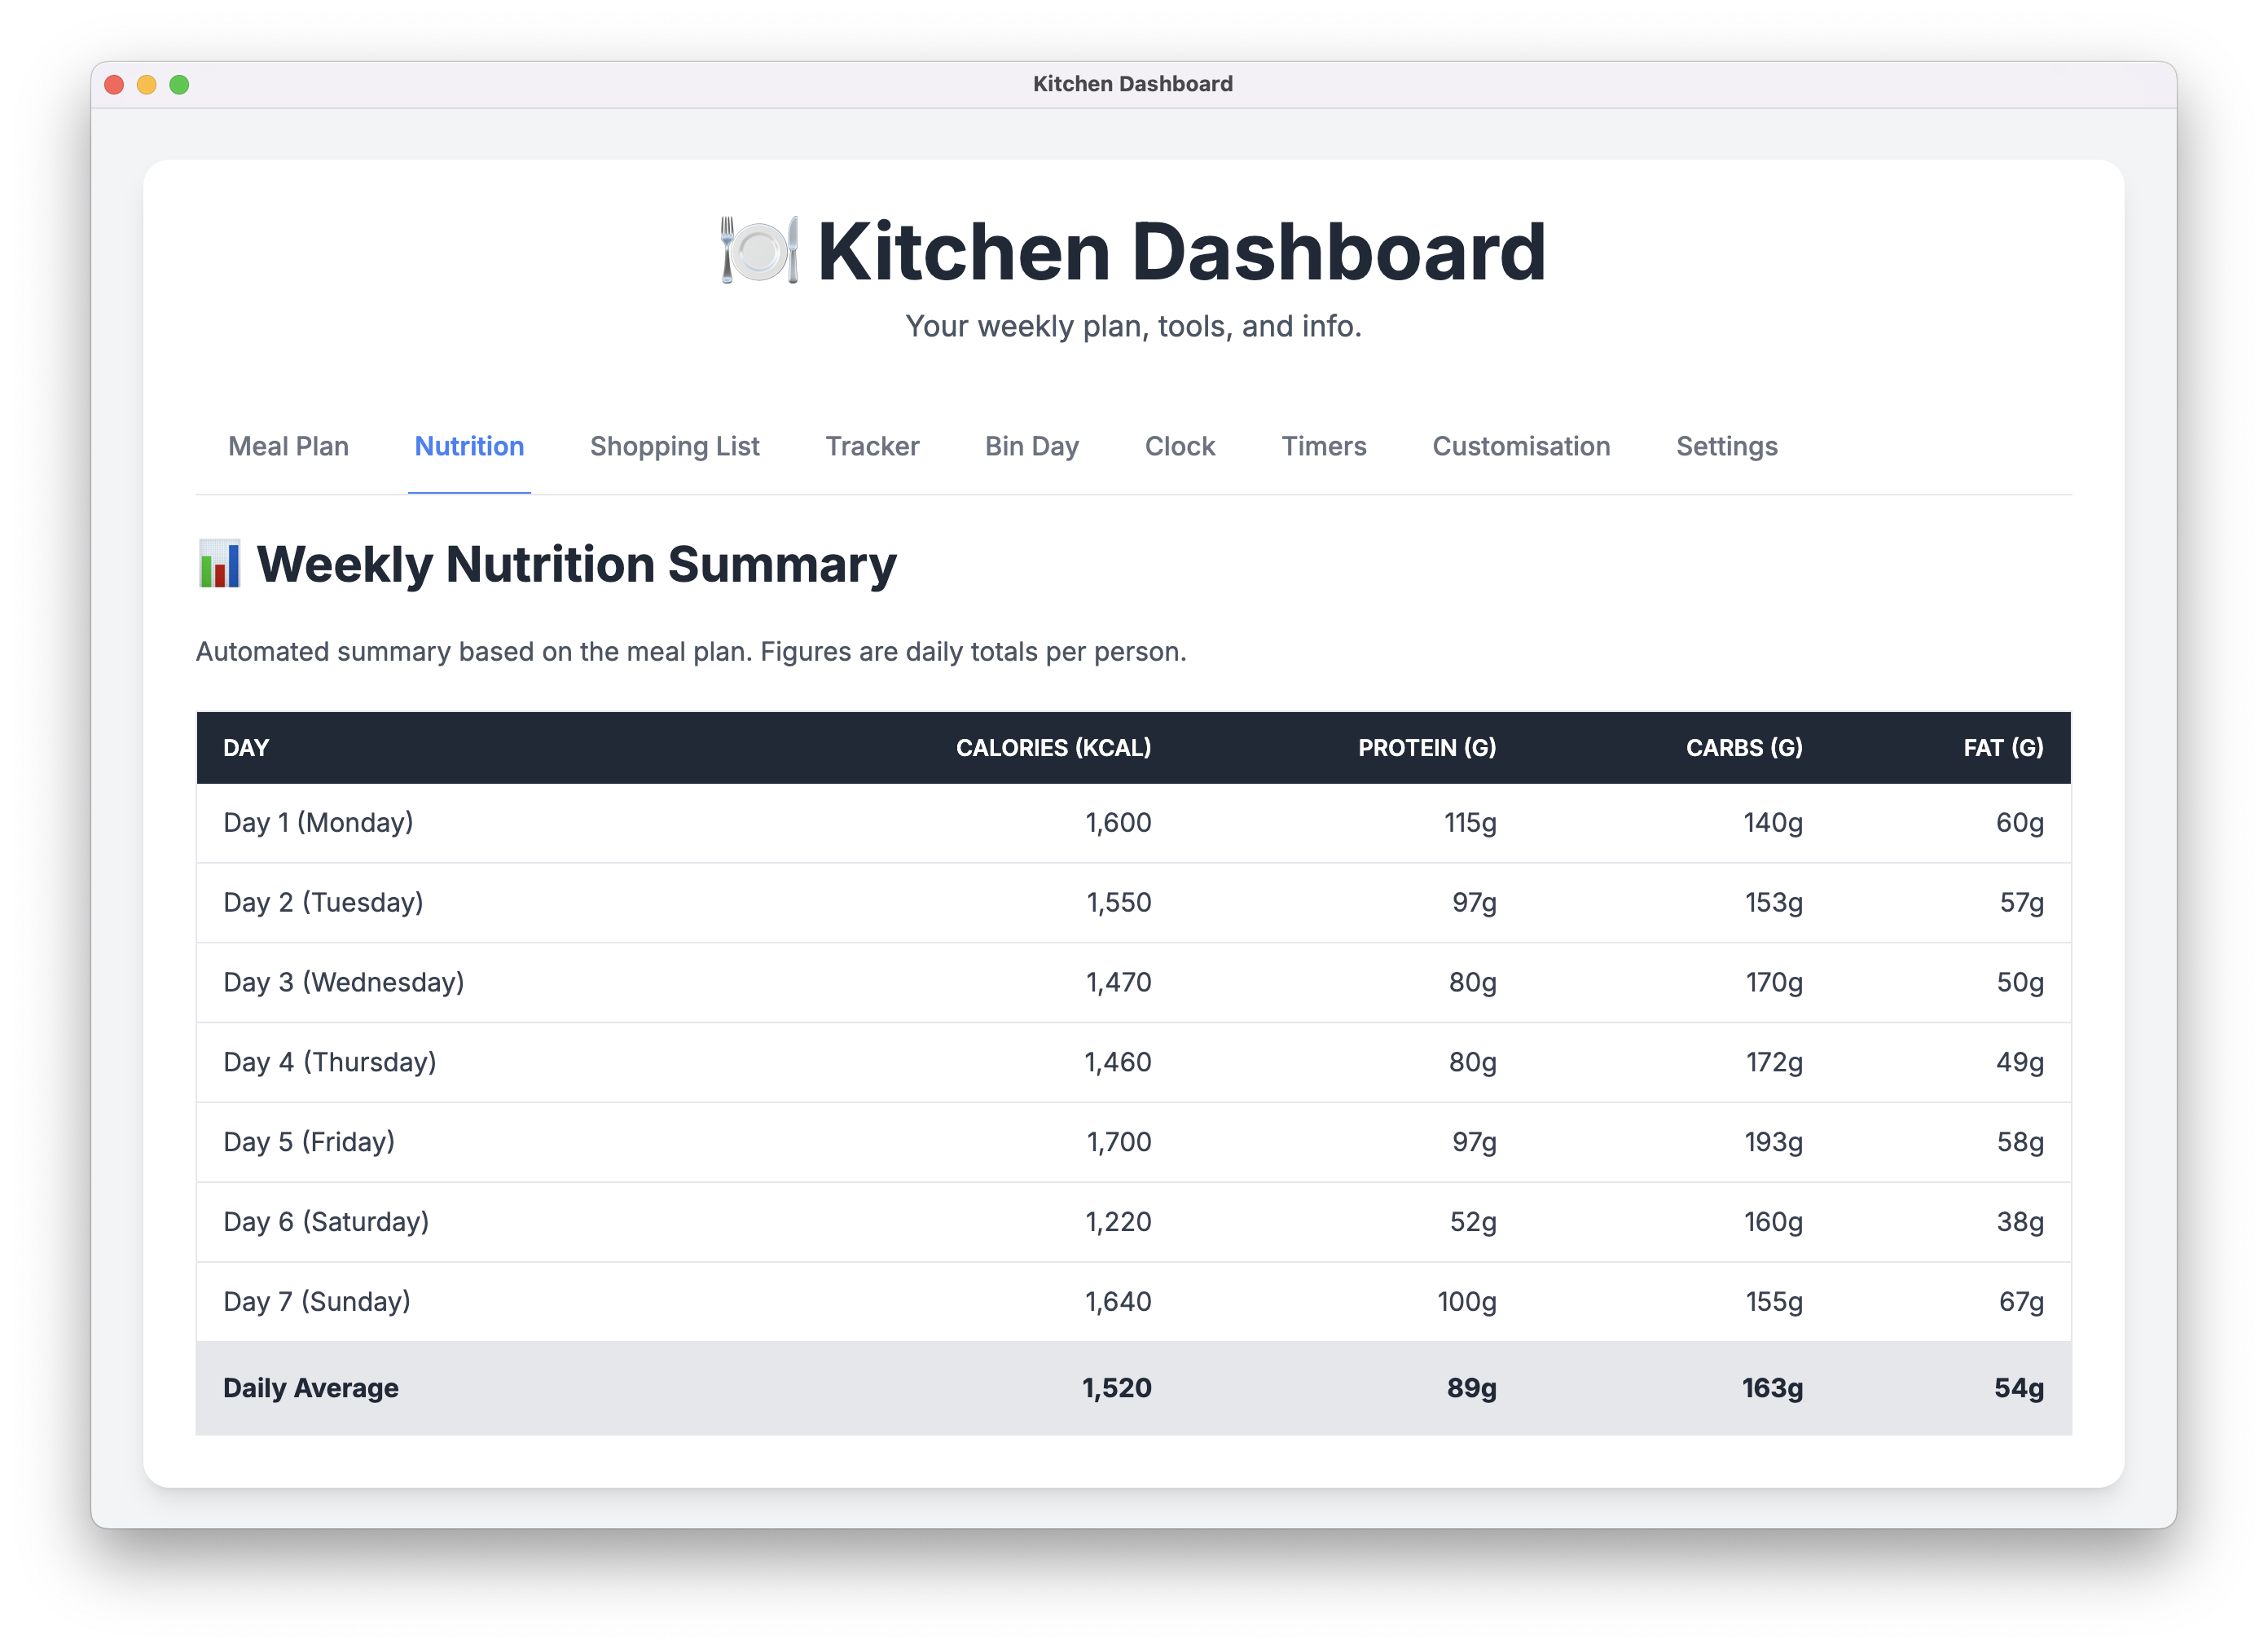Open the Settings tab
This screenshot has width=2268, height=1649.
click(x=1727, y=446)
